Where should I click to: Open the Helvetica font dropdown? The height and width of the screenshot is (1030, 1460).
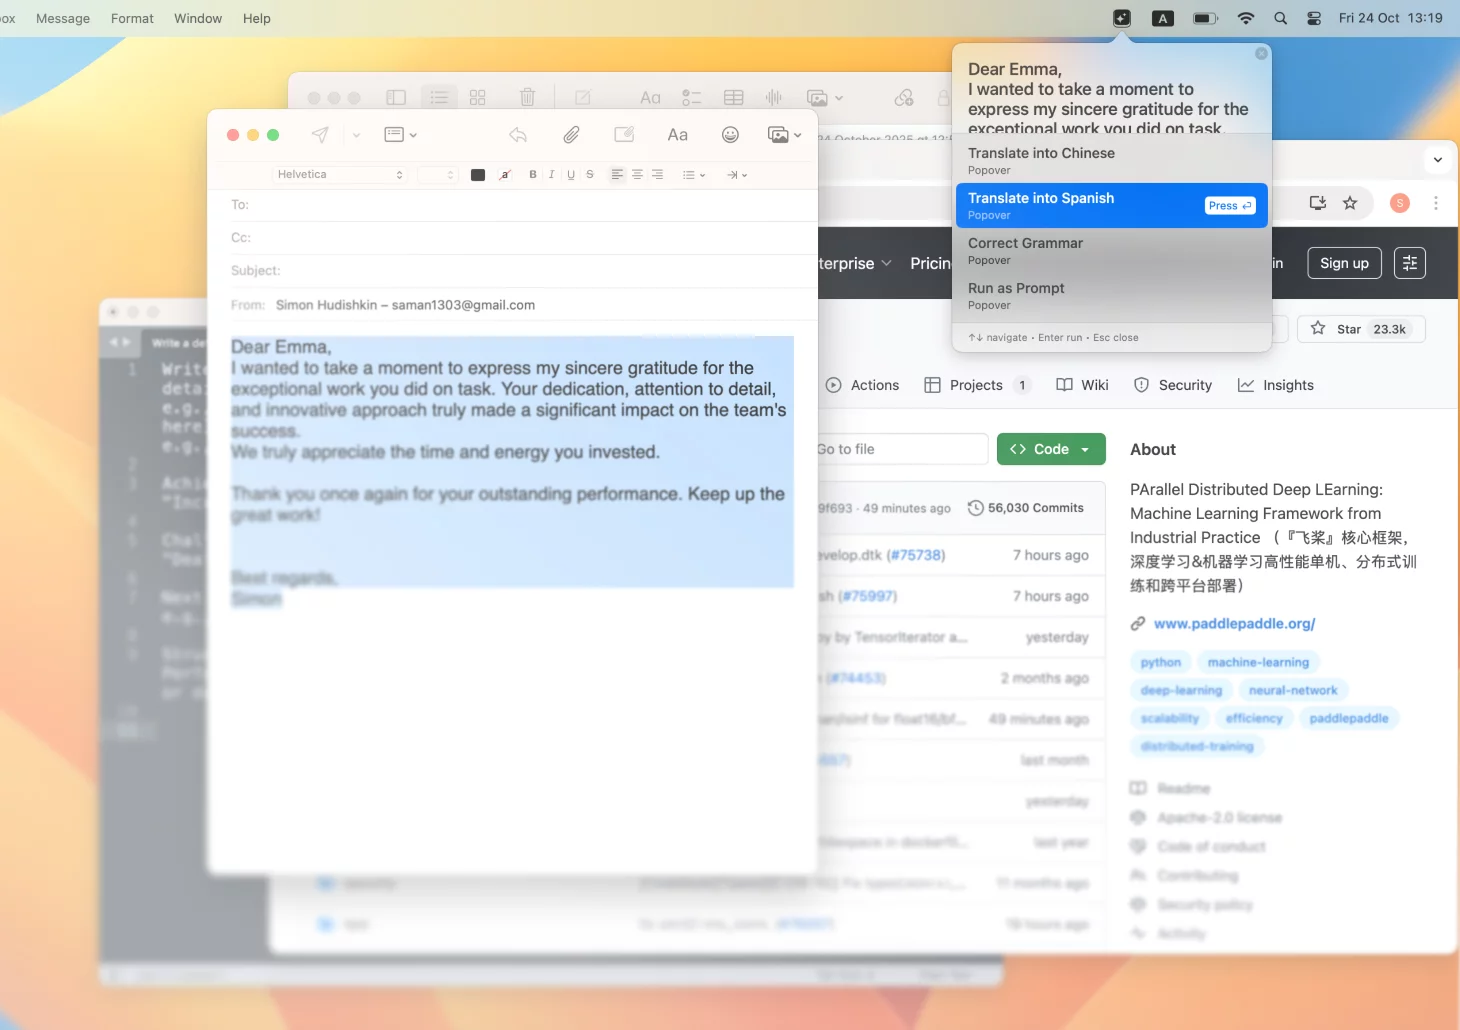click(340, 175)
